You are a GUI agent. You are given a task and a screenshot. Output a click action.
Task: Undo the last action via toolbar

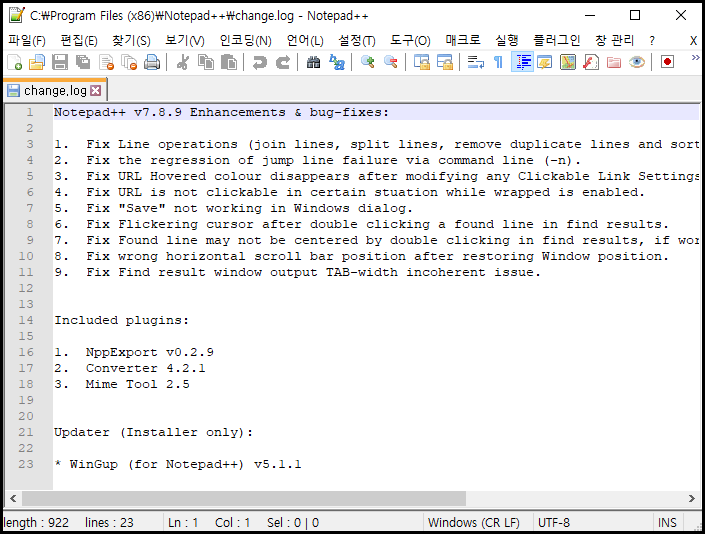[259, 62]
